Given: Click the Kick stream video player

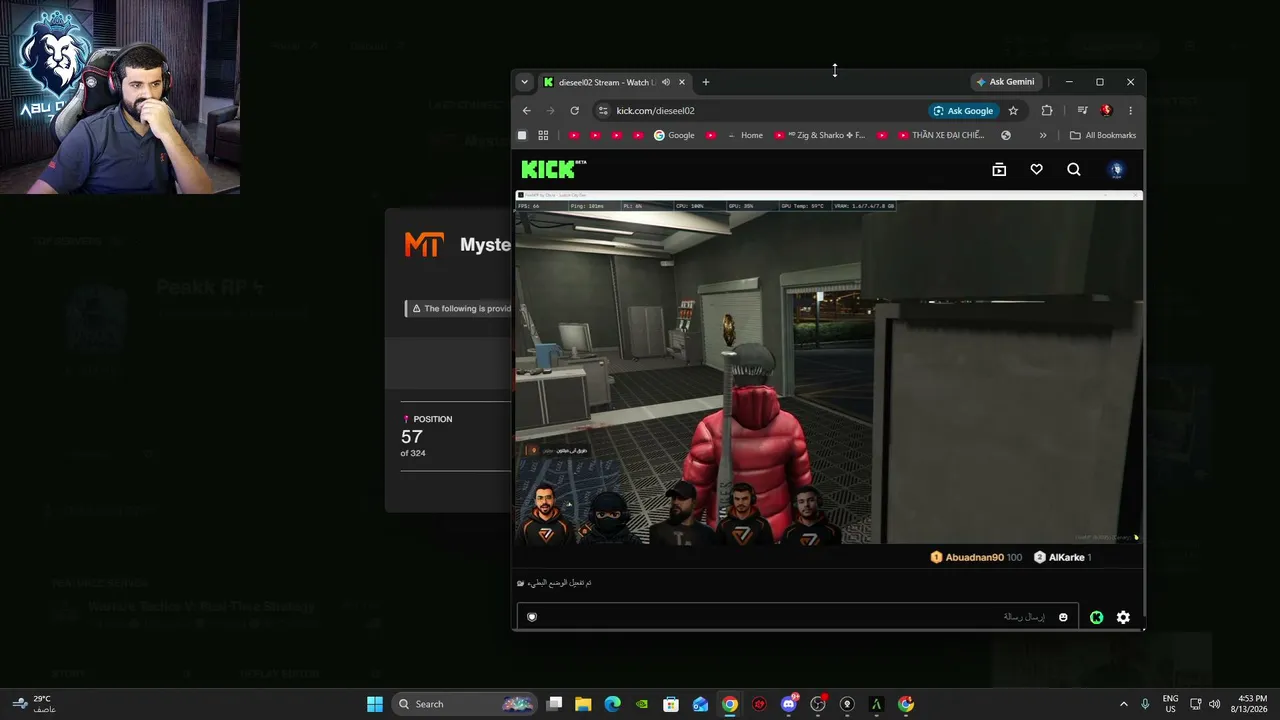Looking at the screenshot, I should coord(829,368).
